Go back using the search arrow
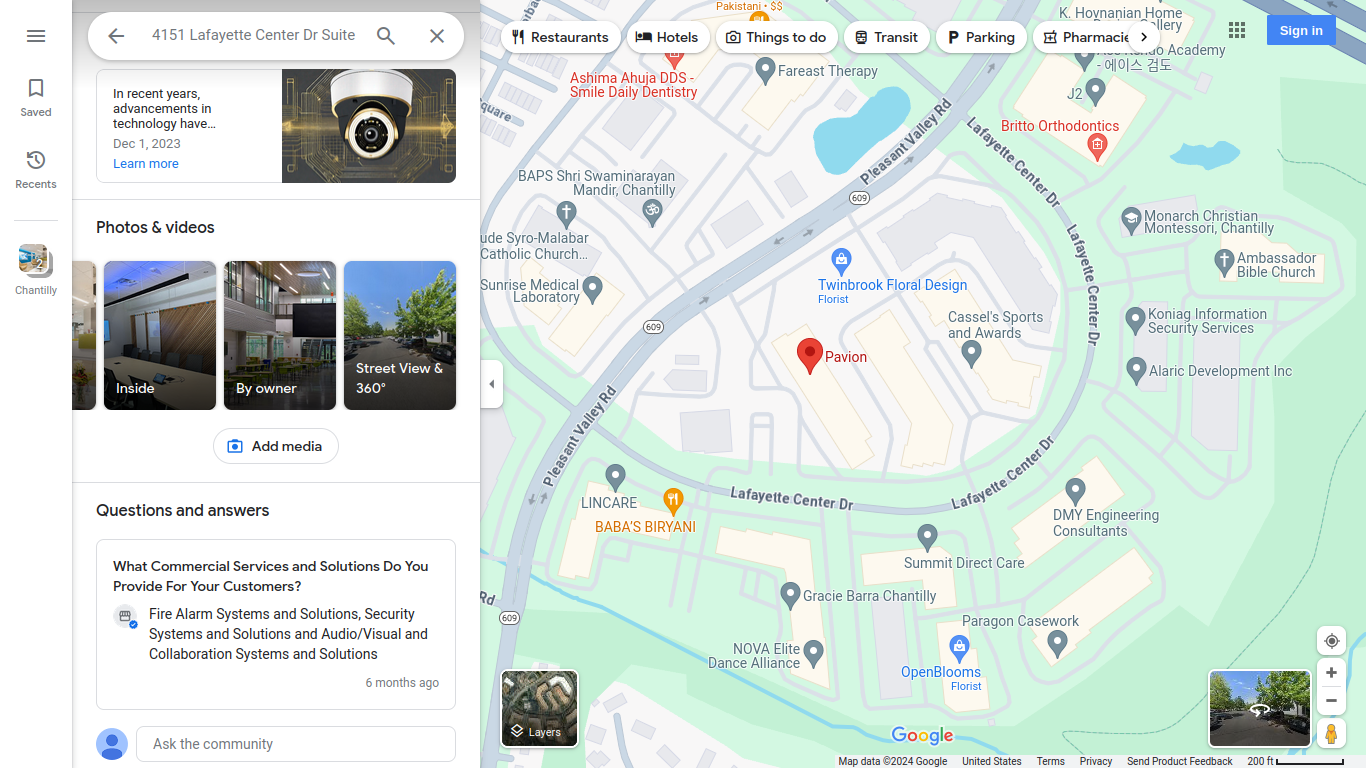1366x768 pixels. click(116, 36)
